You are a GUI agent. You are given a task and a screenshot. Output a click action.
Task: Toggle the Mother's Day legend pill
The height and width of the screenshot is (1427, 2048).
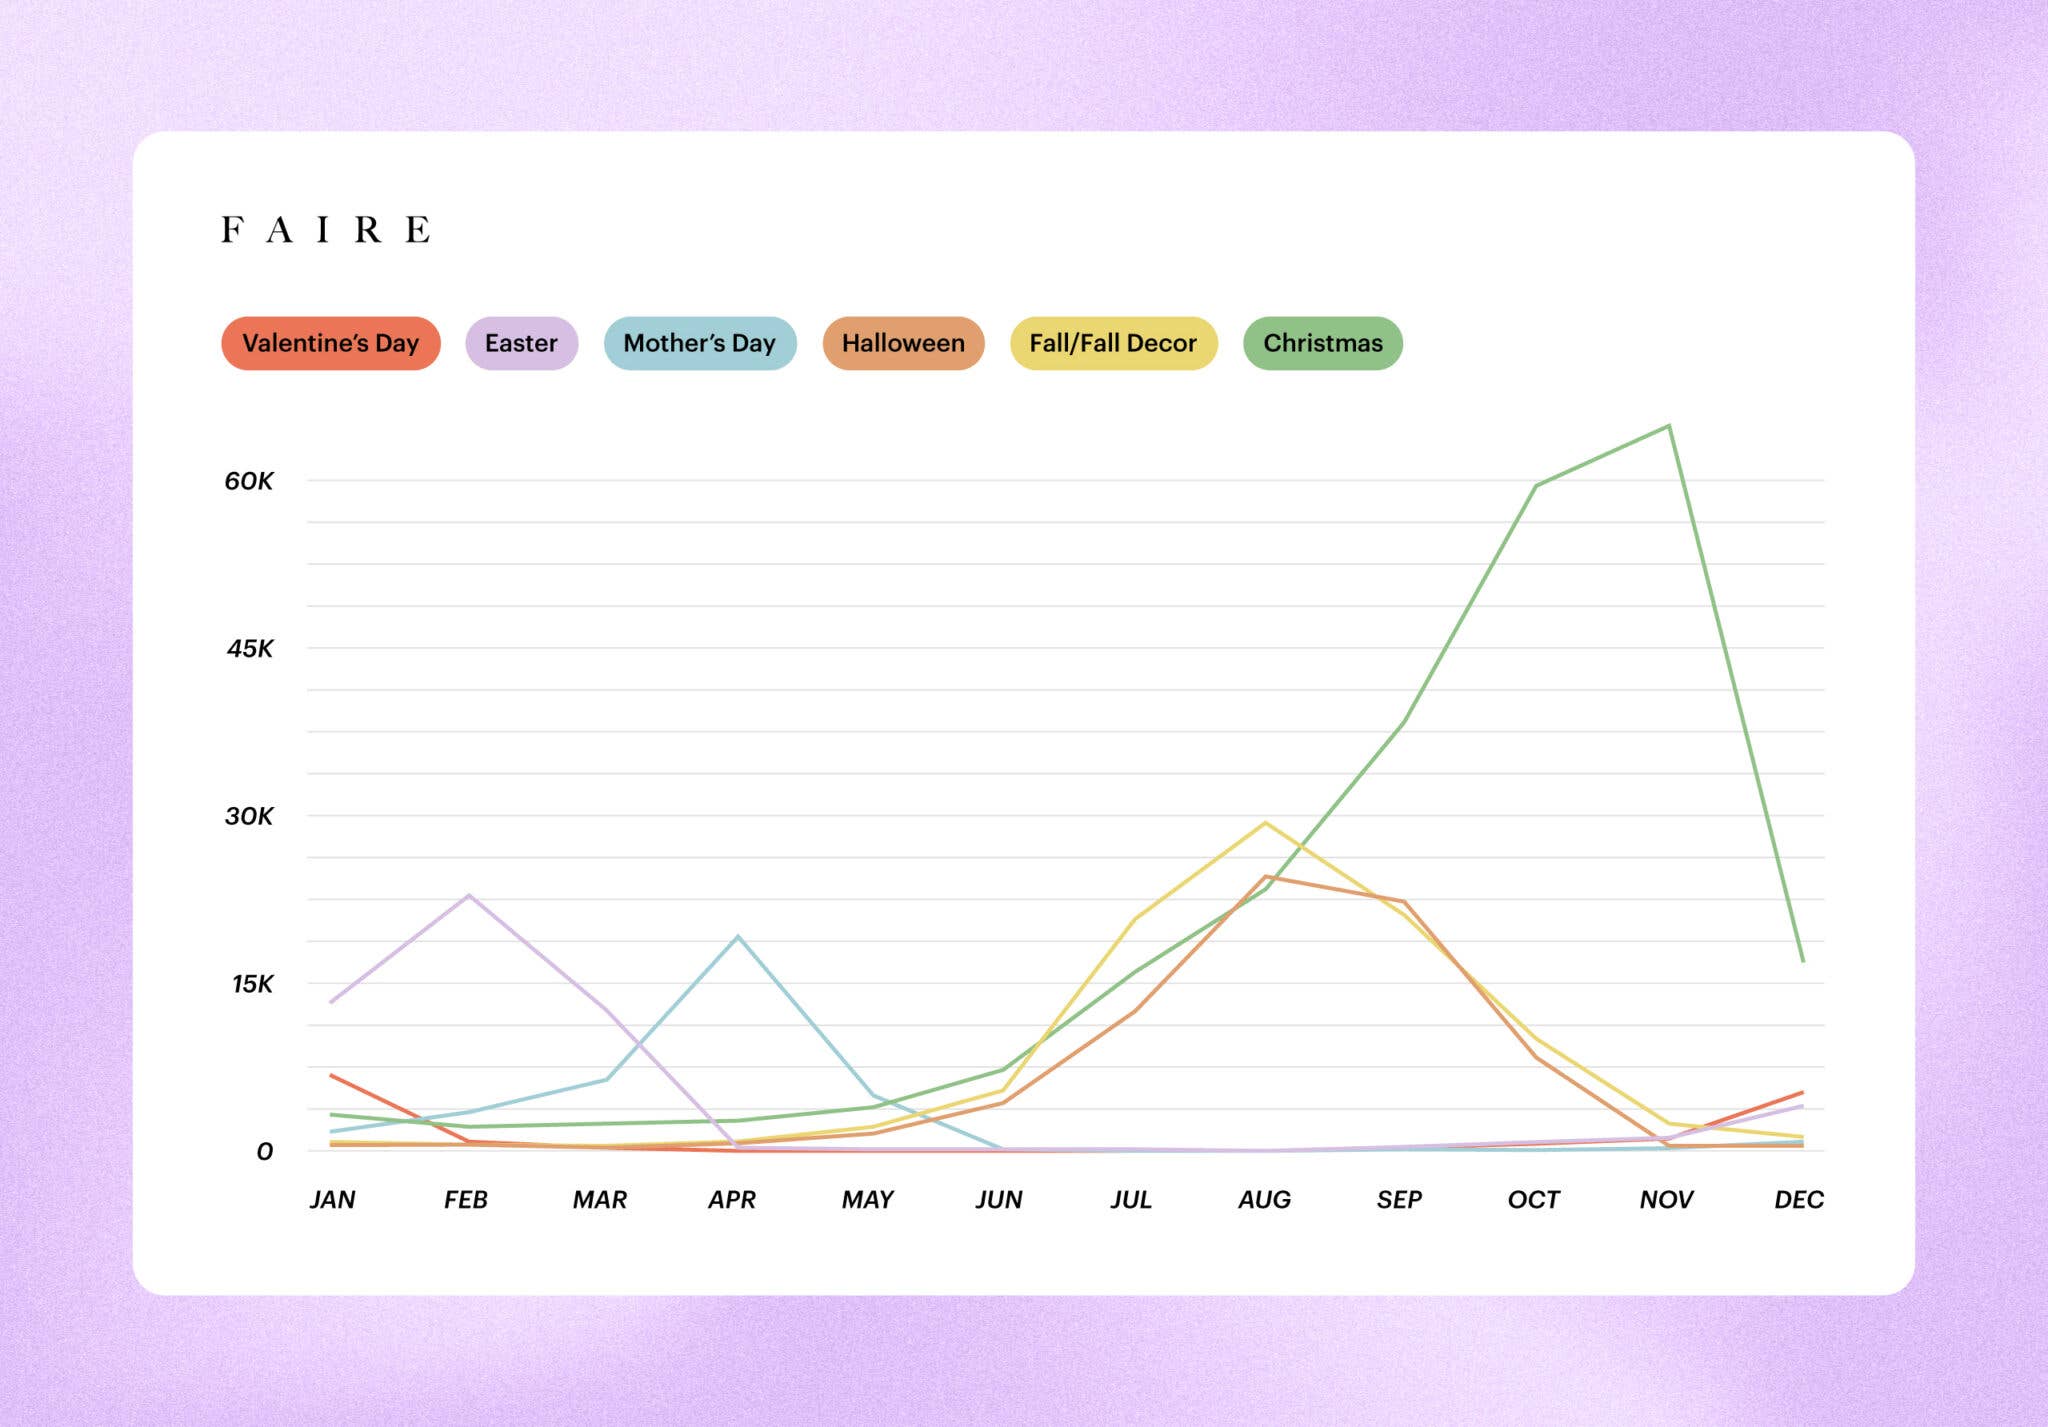(699, 343)
